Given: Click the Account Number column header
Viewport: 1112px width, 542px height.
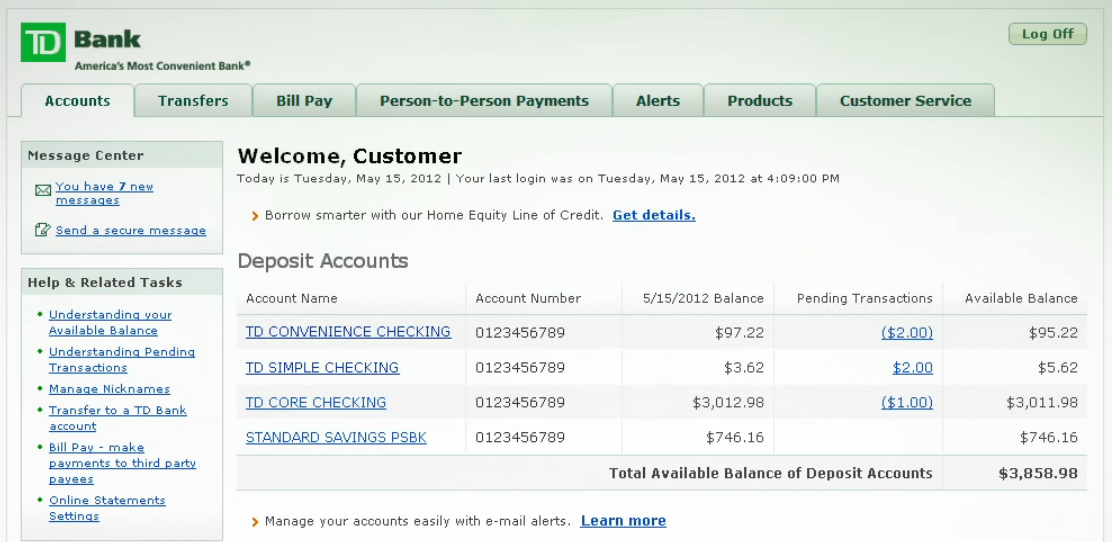Looking at the screenshot, I should click(x=528, y=298).
